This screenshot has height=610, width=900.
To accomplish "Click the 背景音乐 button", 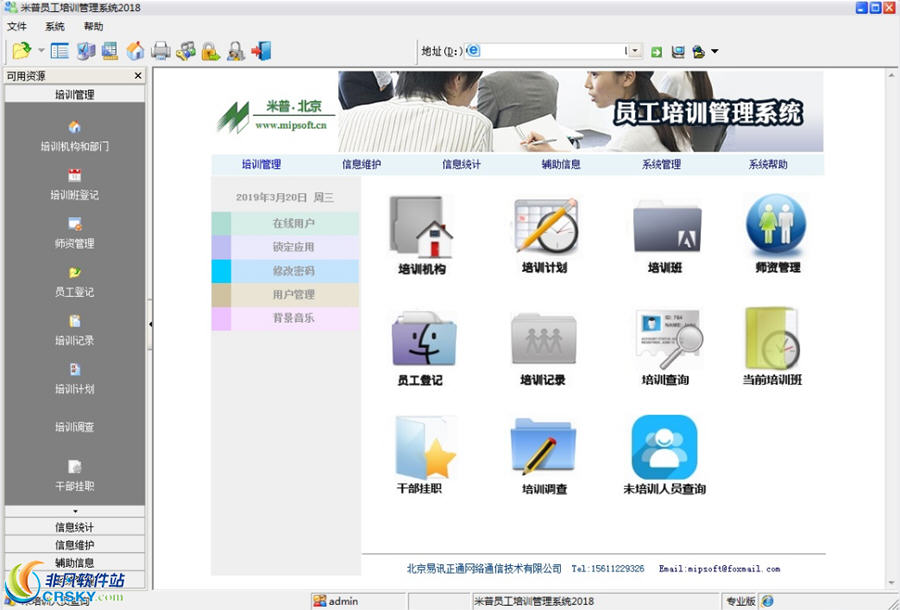I will tap(285, 318).
